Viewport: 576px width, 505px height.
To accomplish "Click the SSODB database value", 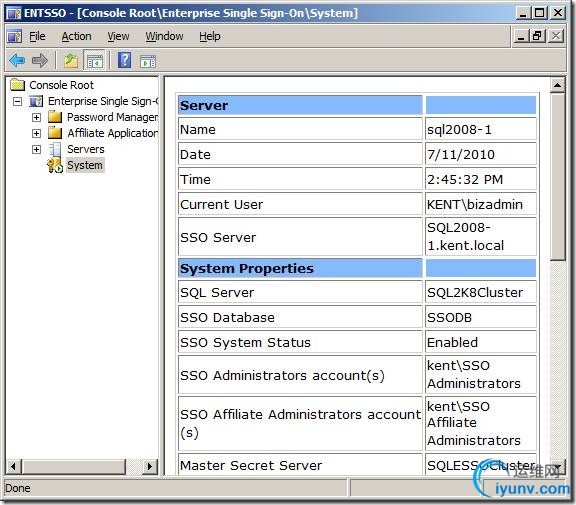I will (449, 318).
